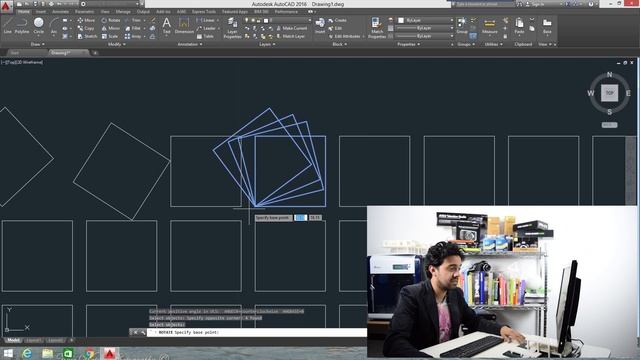Expand the Properties panel
The width and height of the screenshot is (640, 360).
[x=409, y=44]
